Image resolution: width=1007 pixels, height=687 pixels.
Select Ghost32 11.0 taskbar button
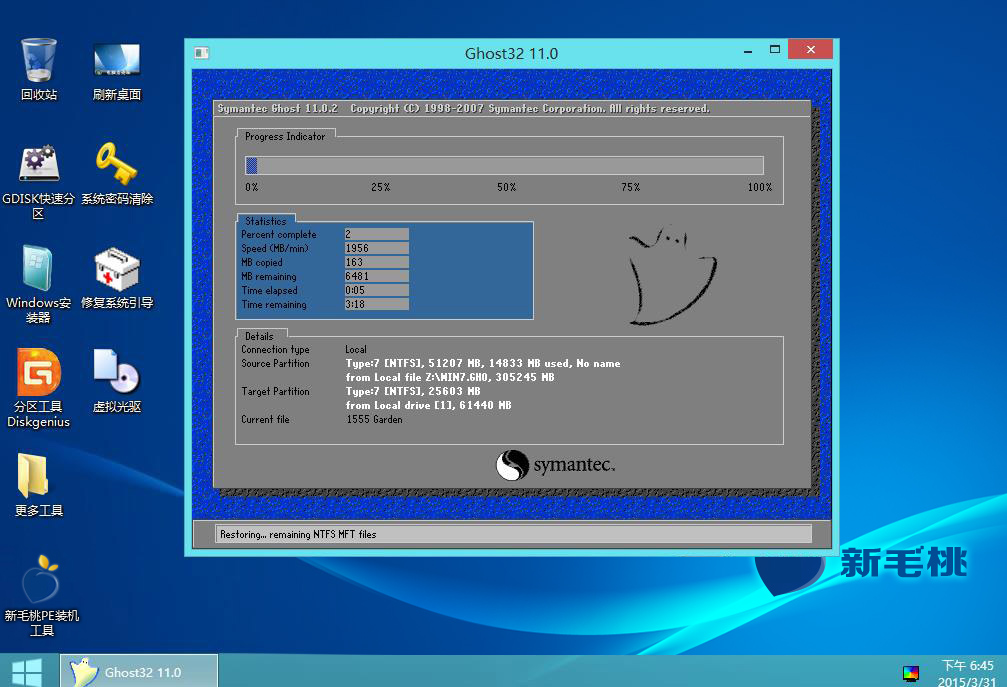pos(139,671)
